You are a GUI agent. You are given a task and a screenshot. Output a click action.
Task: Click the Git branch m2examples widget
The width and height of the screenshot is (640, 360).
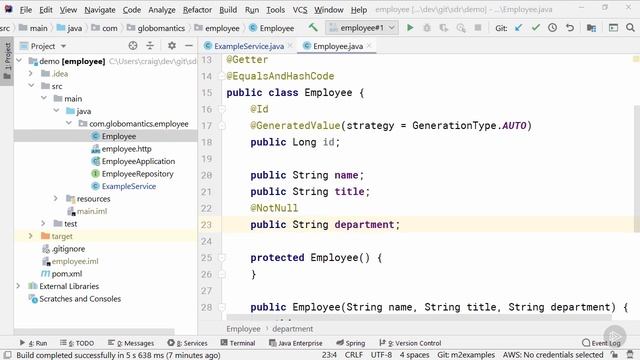pos(466,355)
